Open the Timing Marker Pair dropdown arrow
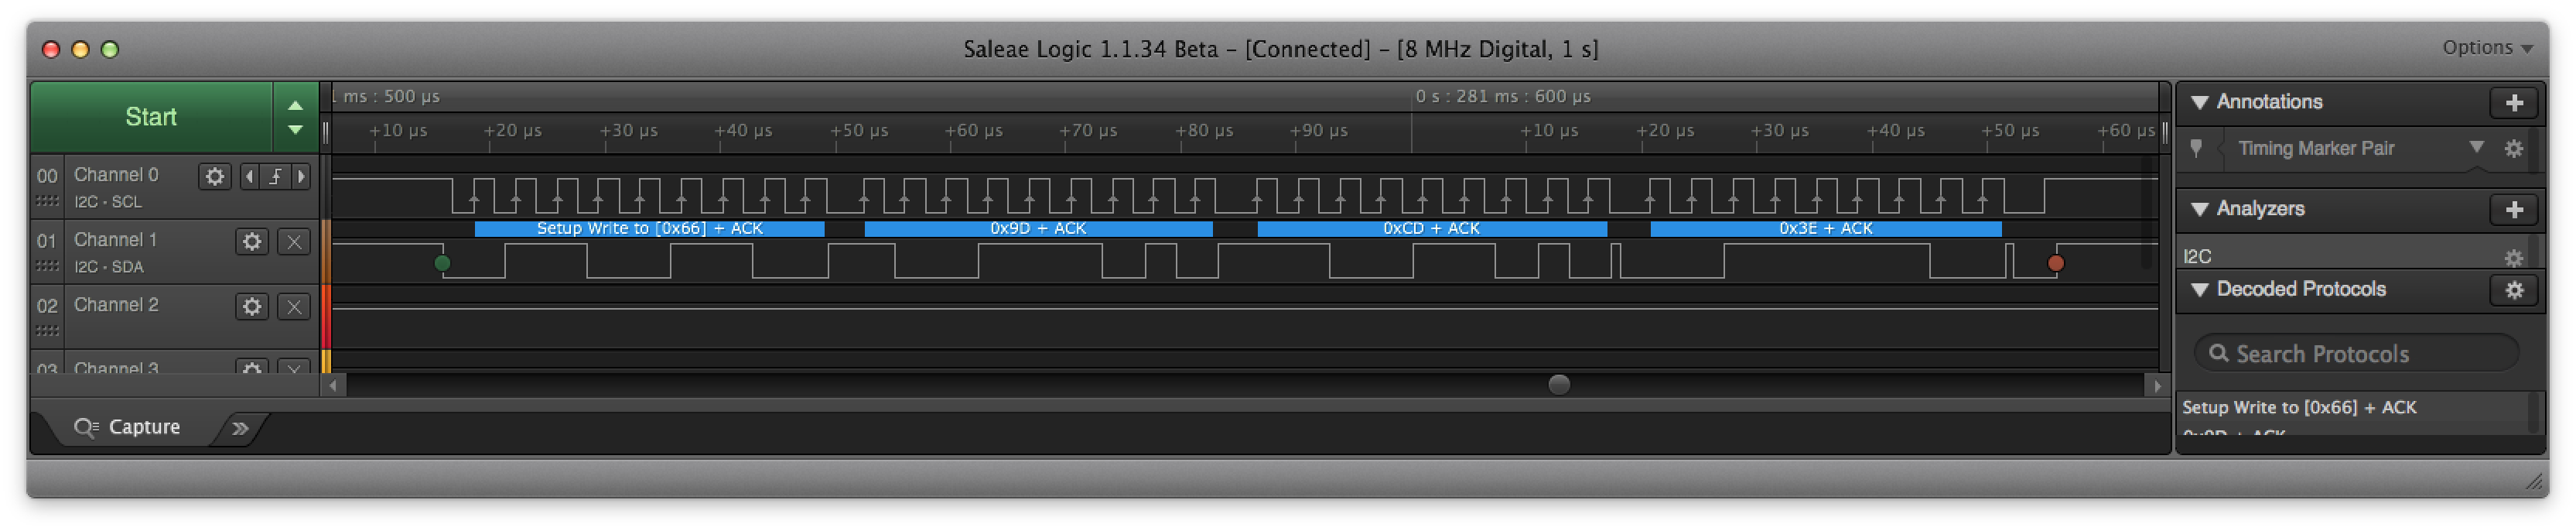Image resolution: width=2576 pixels, height=531 pixels. [2476, 147]
